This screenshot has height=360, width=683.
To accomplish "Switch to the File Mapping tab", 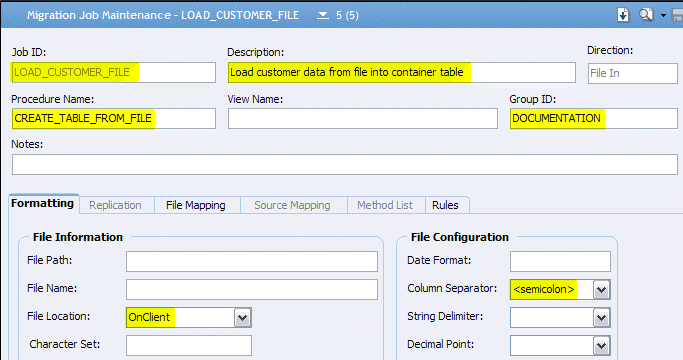I will click(196, 205).
